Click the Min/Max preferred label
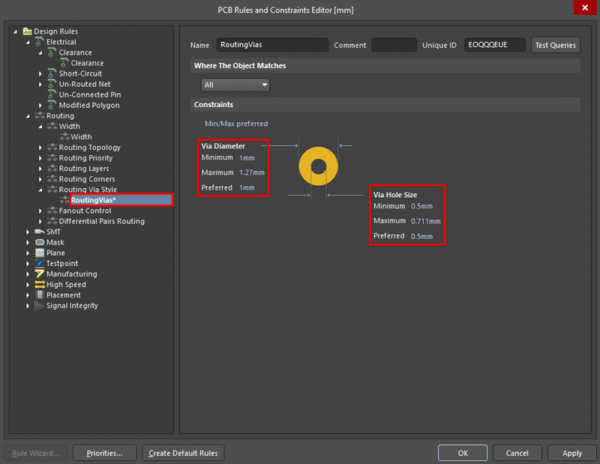 (x=236, y=124)
